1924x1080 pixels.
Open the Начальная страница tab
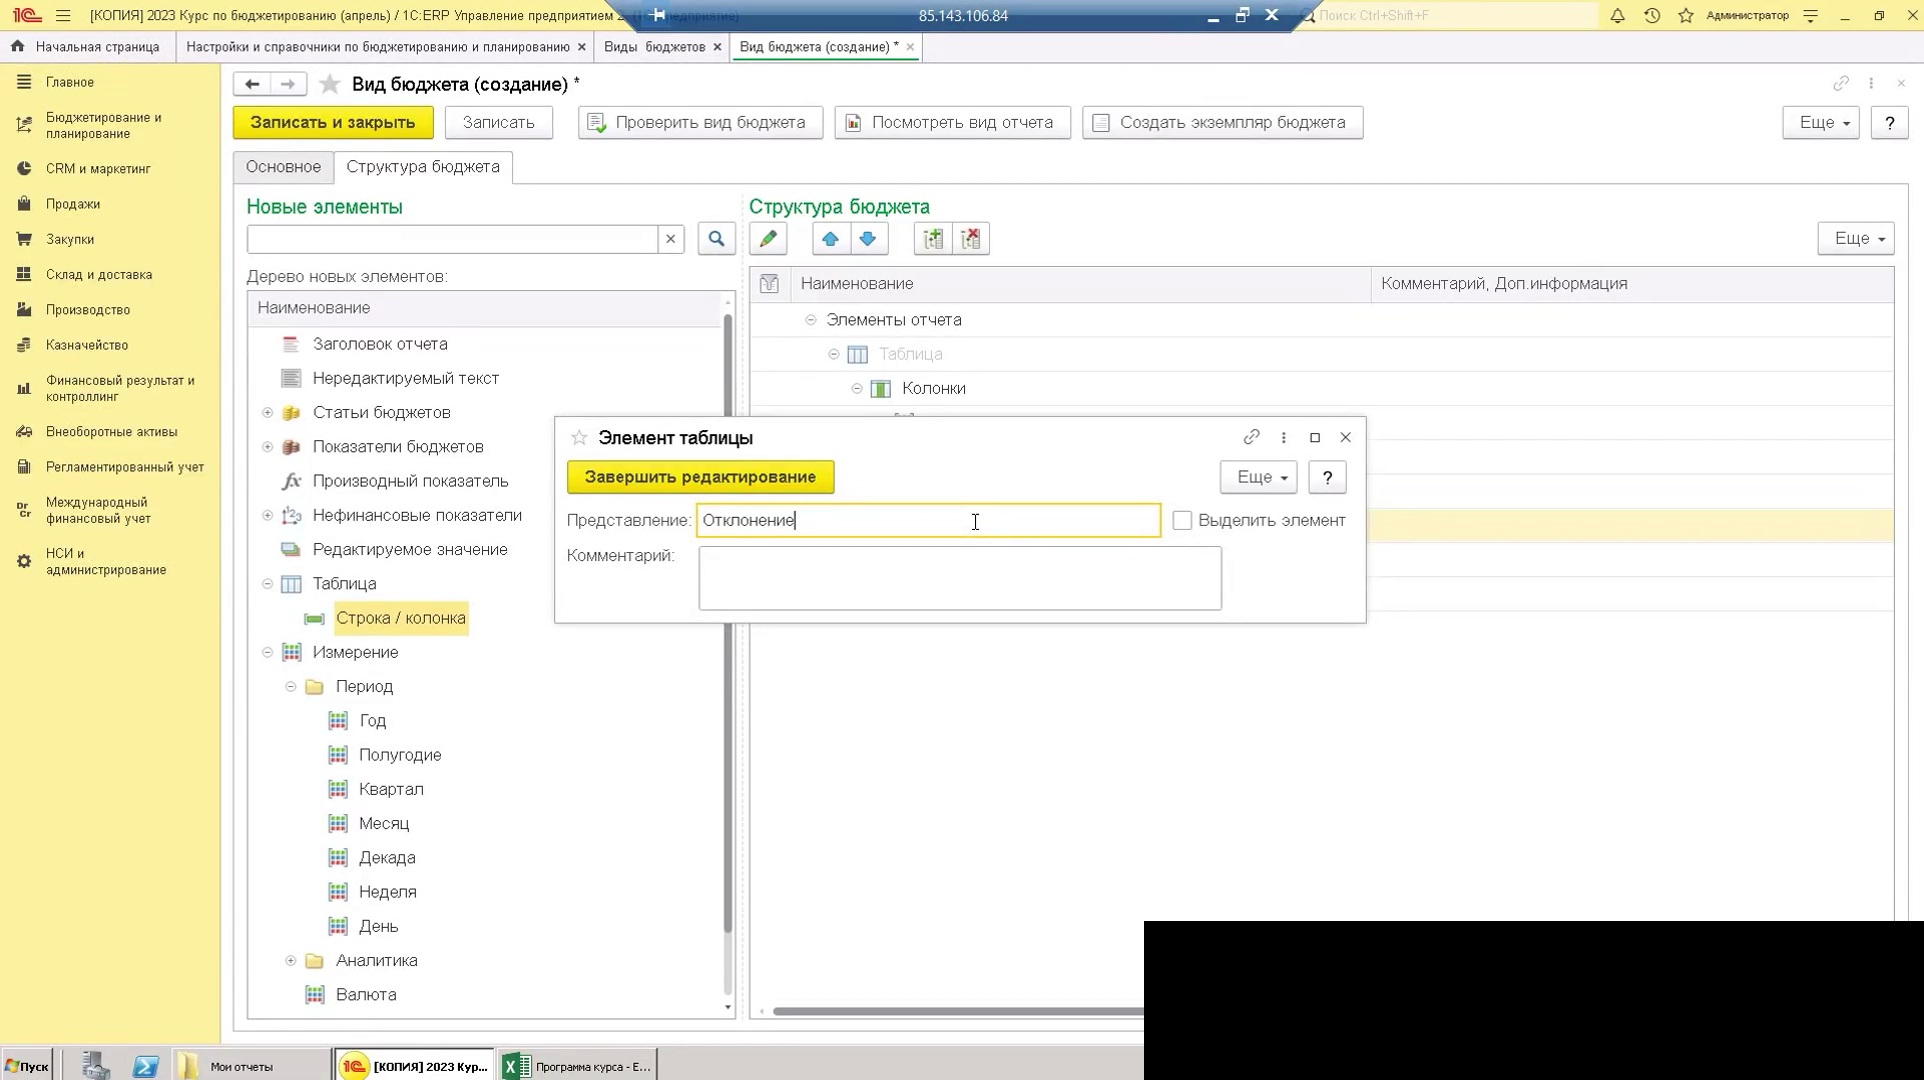(x=87, y=47)
